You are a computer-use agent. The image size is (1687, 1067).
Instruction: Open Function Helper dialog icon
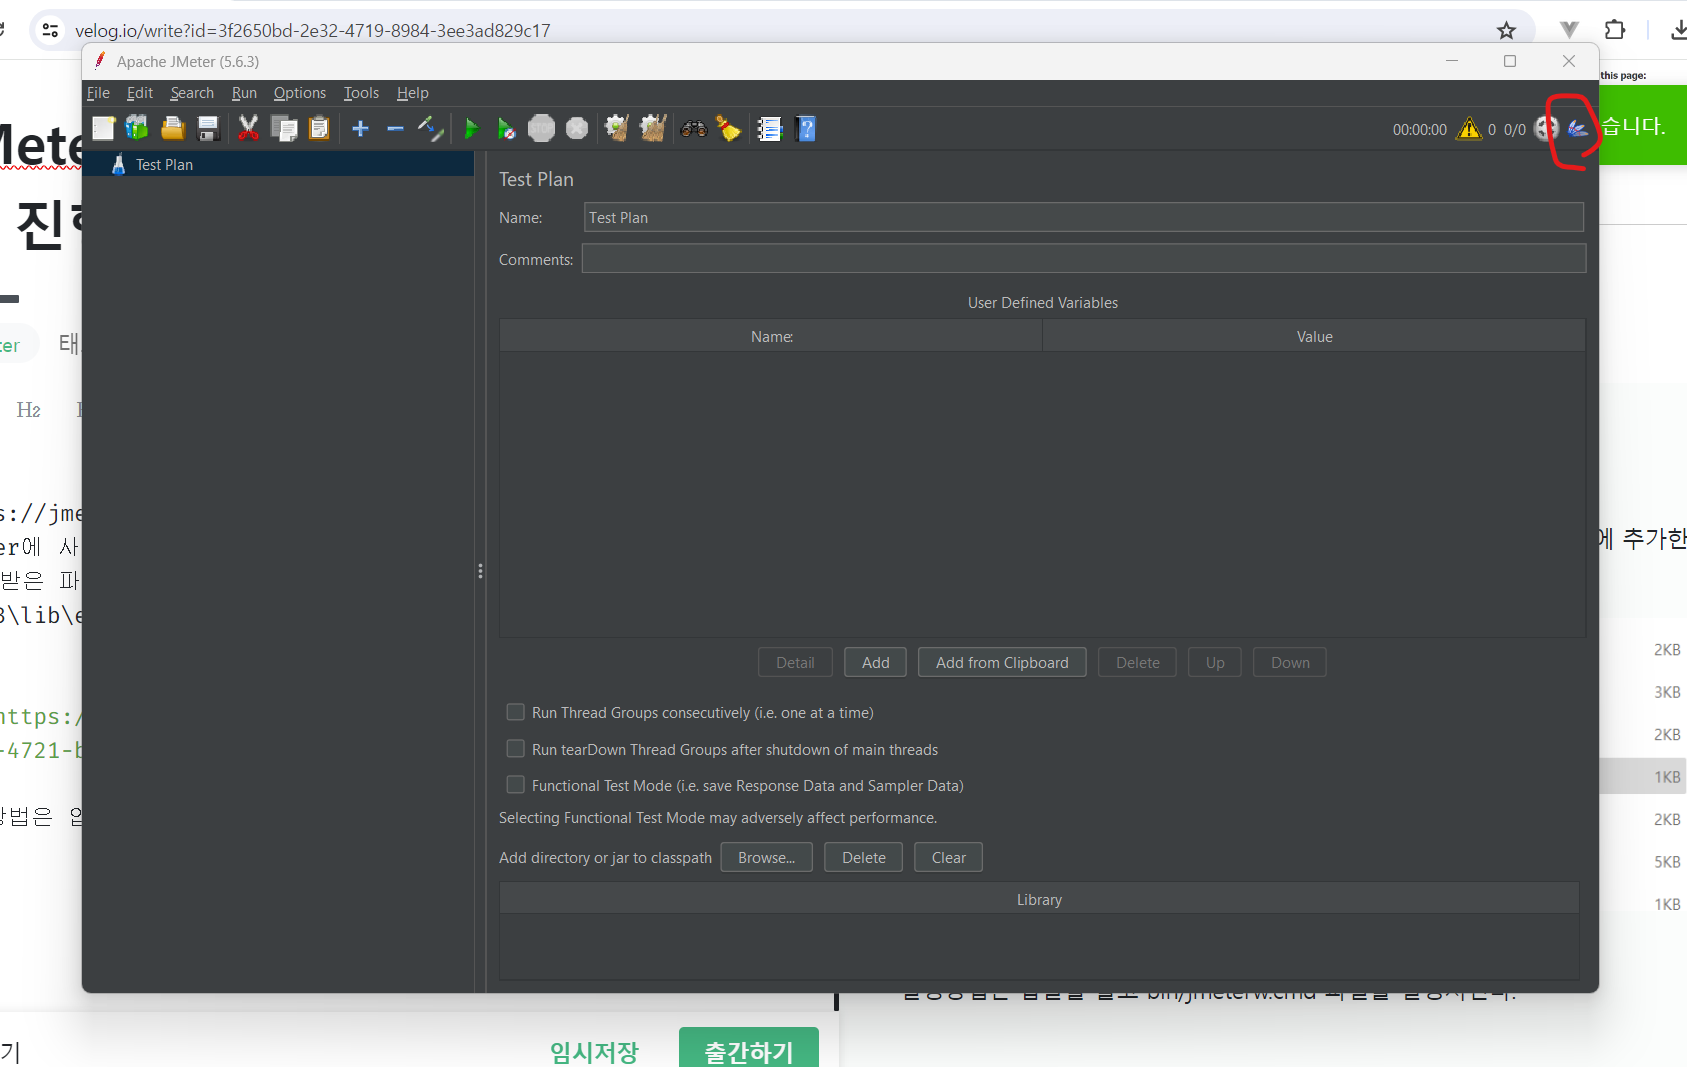coord(769,128)
